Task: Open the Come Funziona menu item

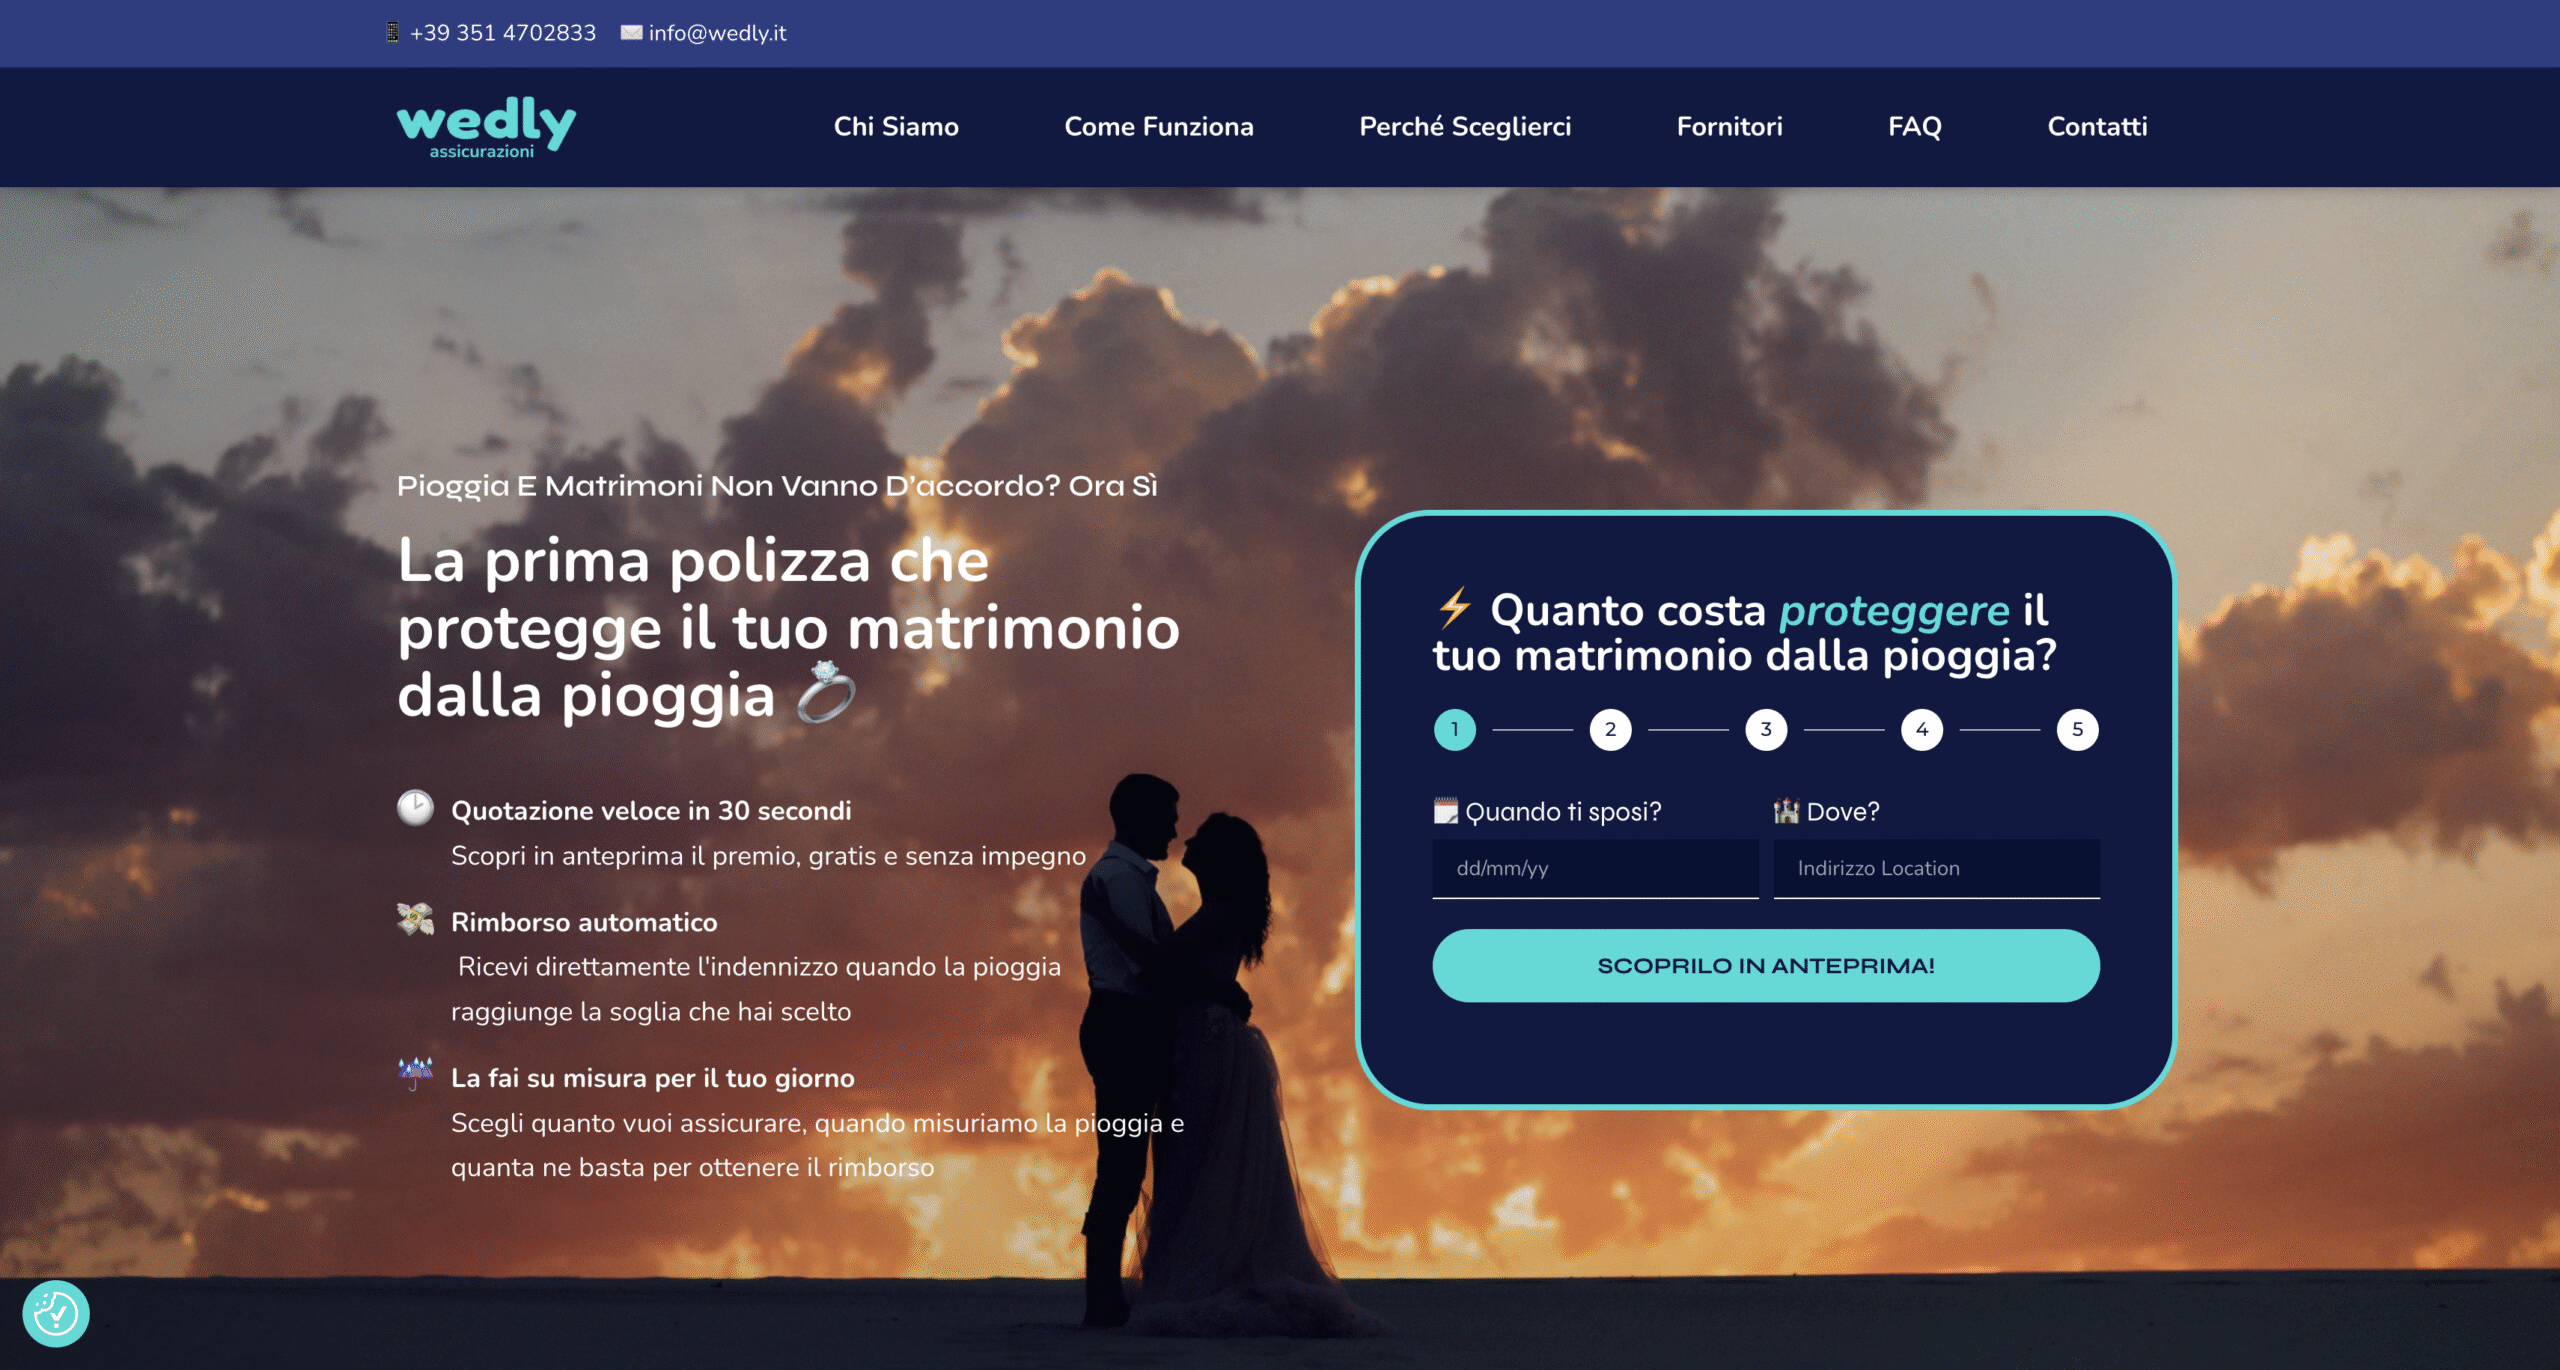Action: pos(1159,127)
